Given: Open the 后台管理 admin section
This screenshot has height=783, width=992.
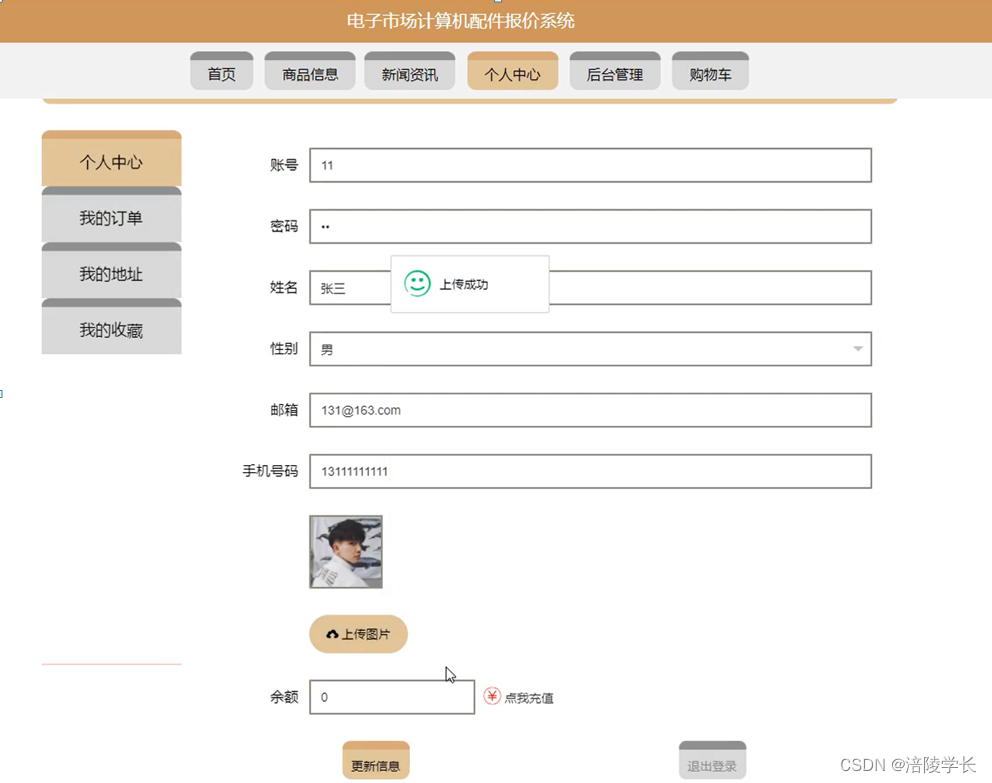Looking at the screenshot, I should click(614, 71).
